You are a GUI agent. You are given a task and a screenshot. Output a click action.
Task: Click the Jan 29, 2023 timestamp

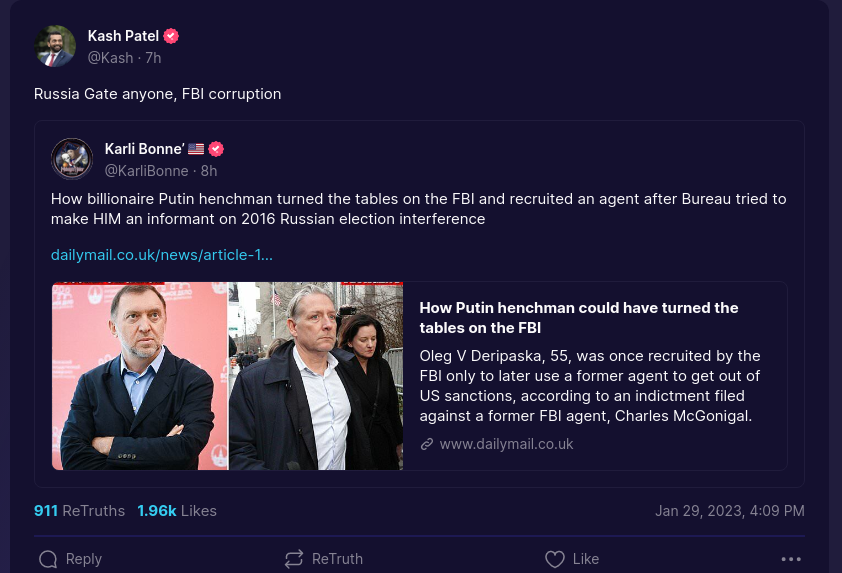pyautogui.click(x=729, y=511)
